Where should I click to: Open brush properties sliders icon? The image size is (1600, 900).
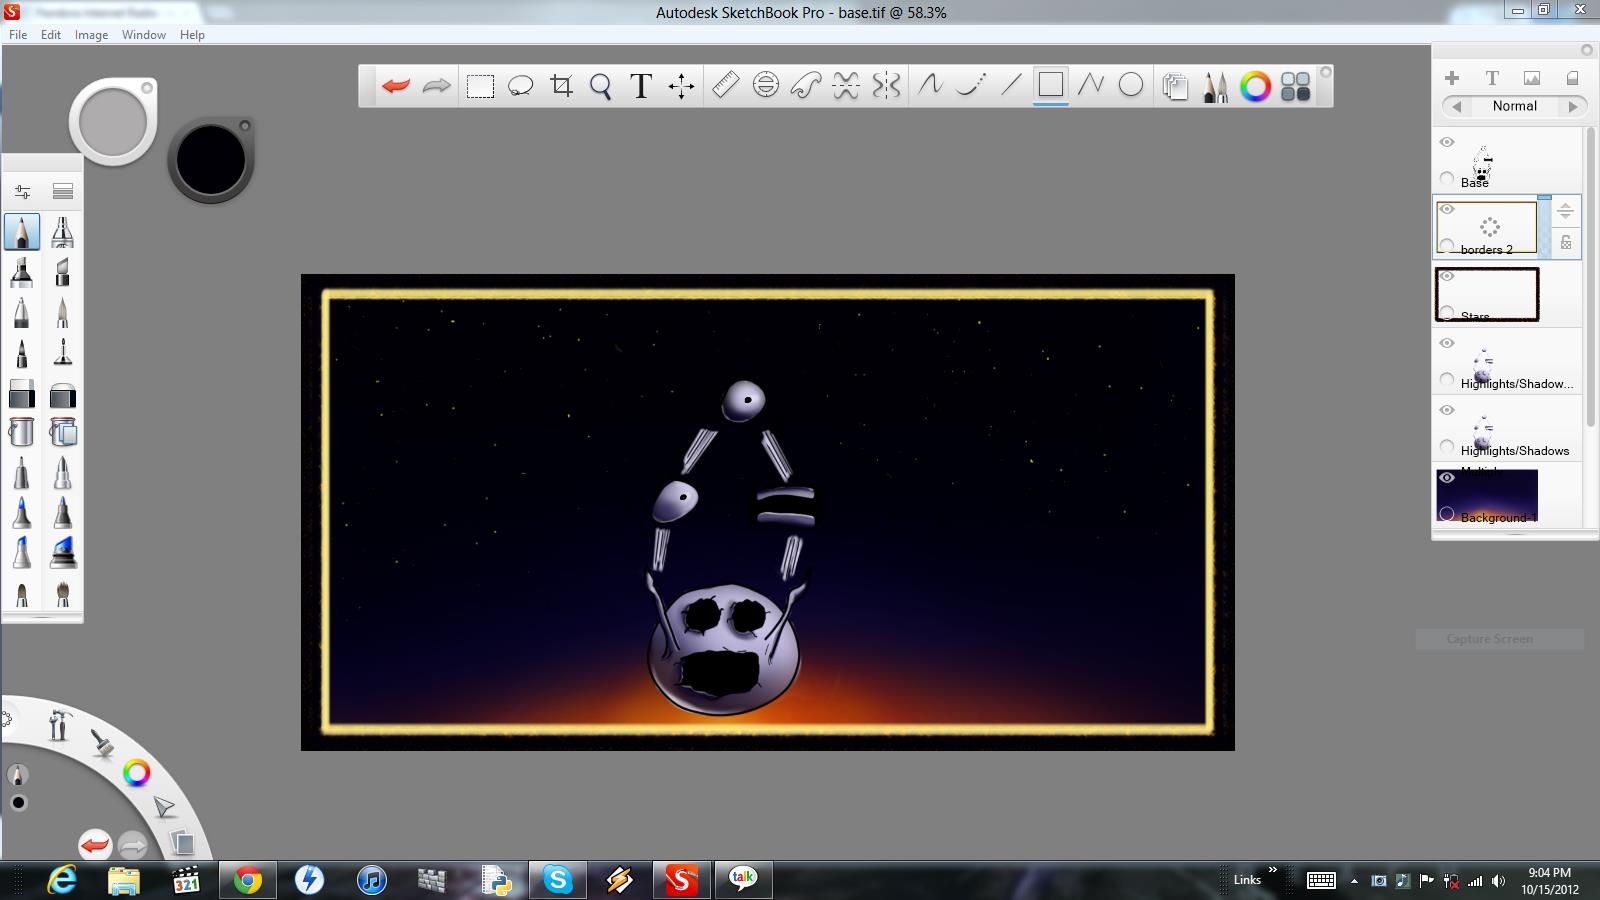22,191
